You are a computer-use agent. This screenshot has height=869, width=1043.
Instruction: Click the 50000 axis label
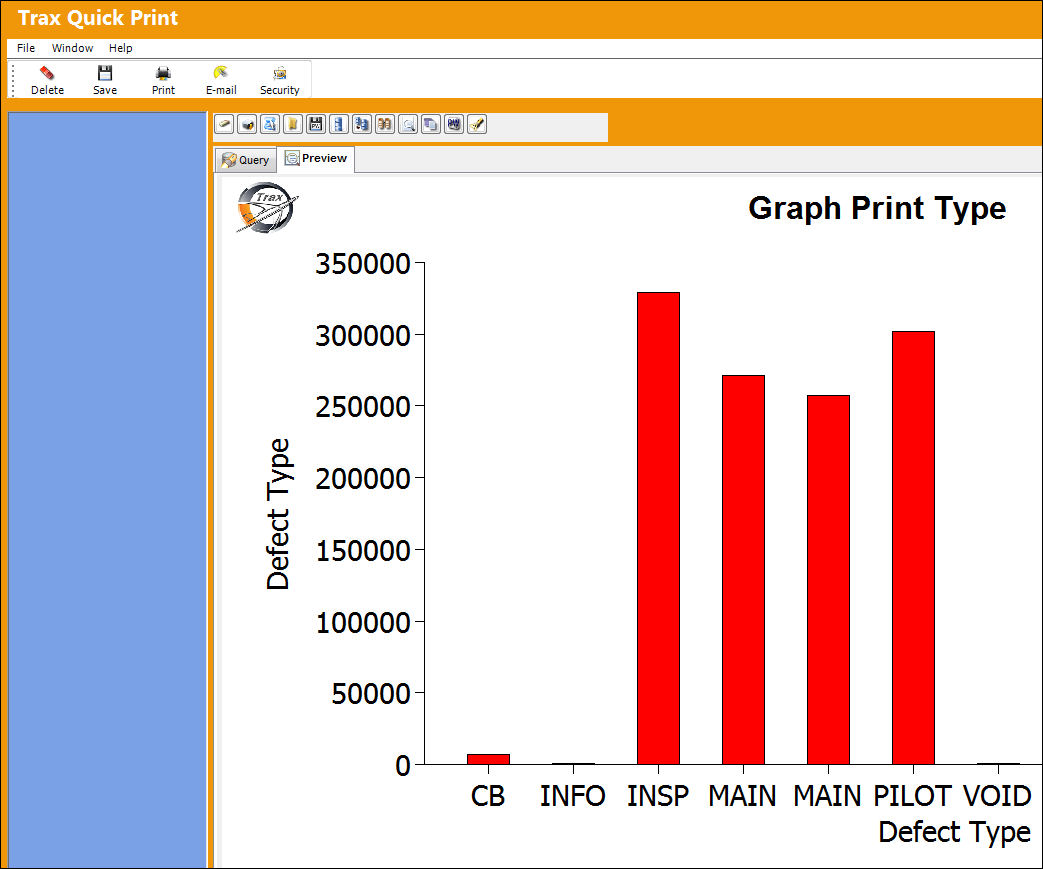click(x=371, y=693)
